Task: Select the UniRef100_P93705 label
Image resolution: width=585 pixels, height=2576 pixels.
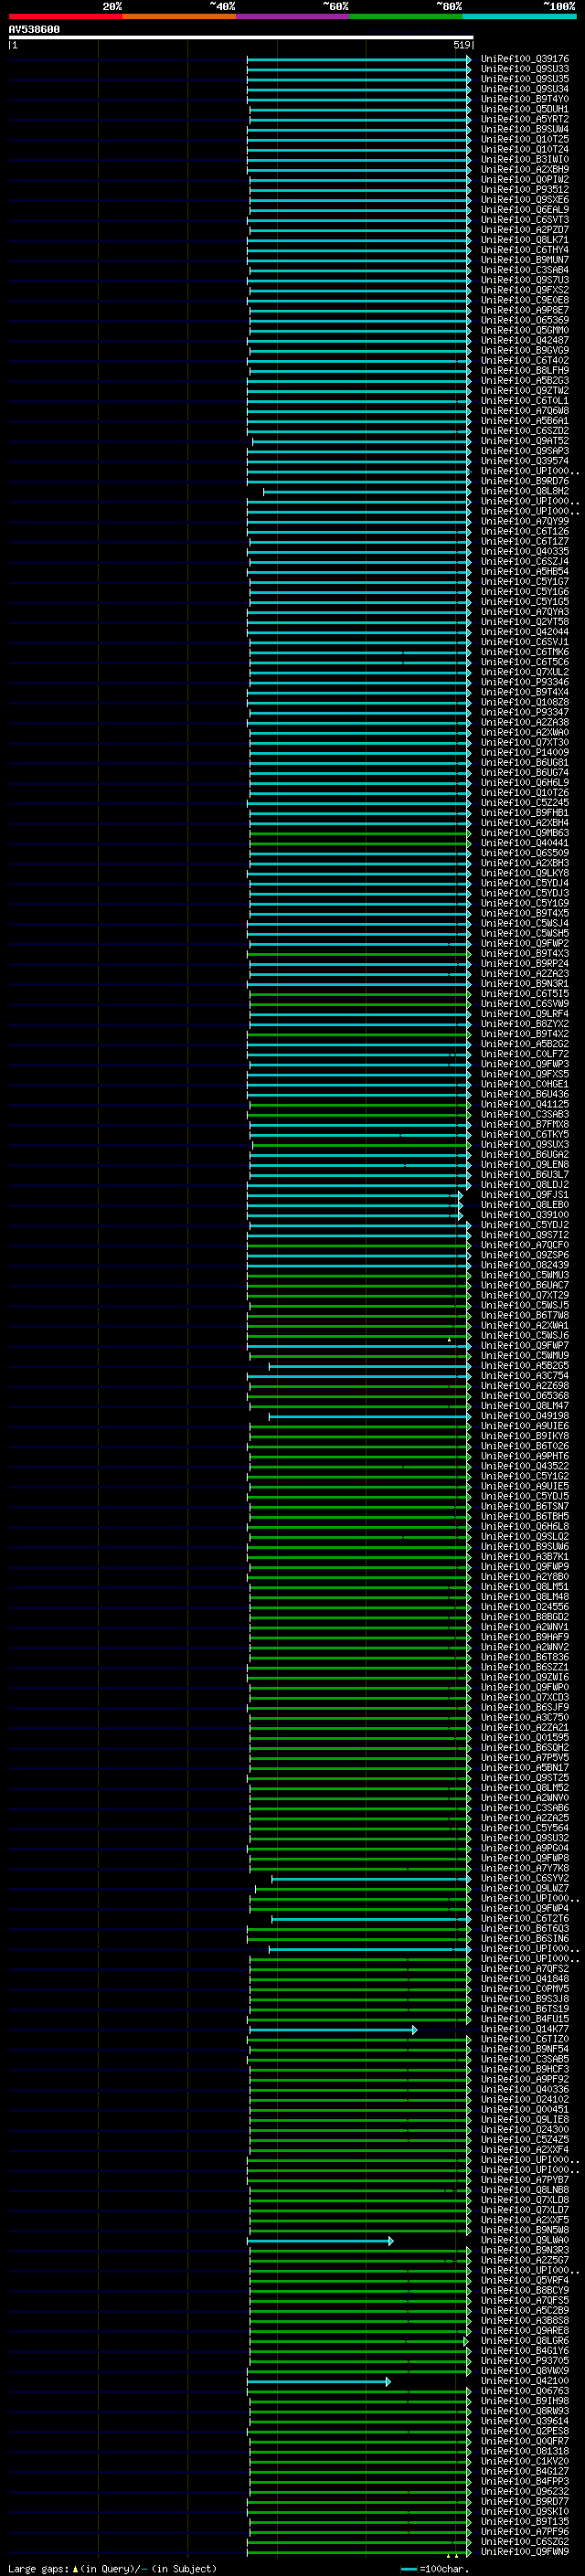Action: click(x=525, y=2361)
